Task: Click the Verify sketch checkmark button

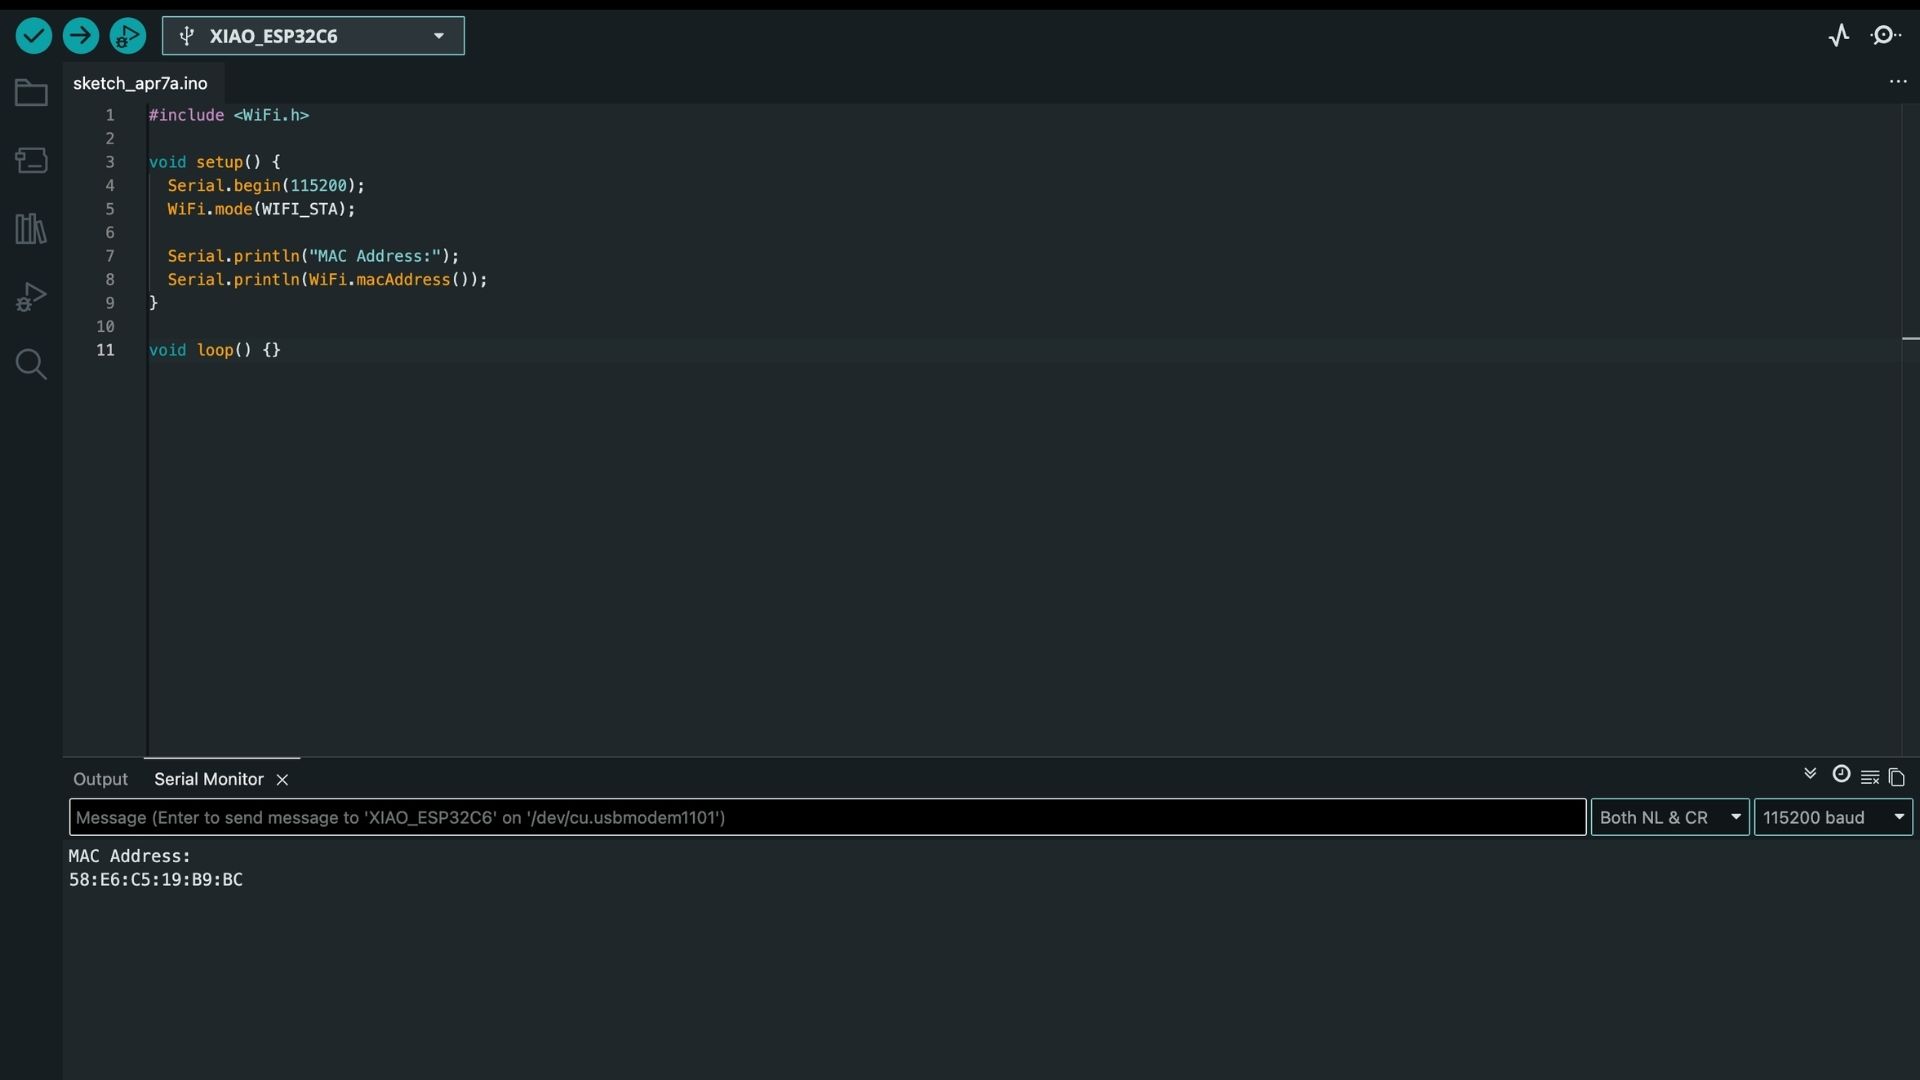Action: tap(33, 36)
